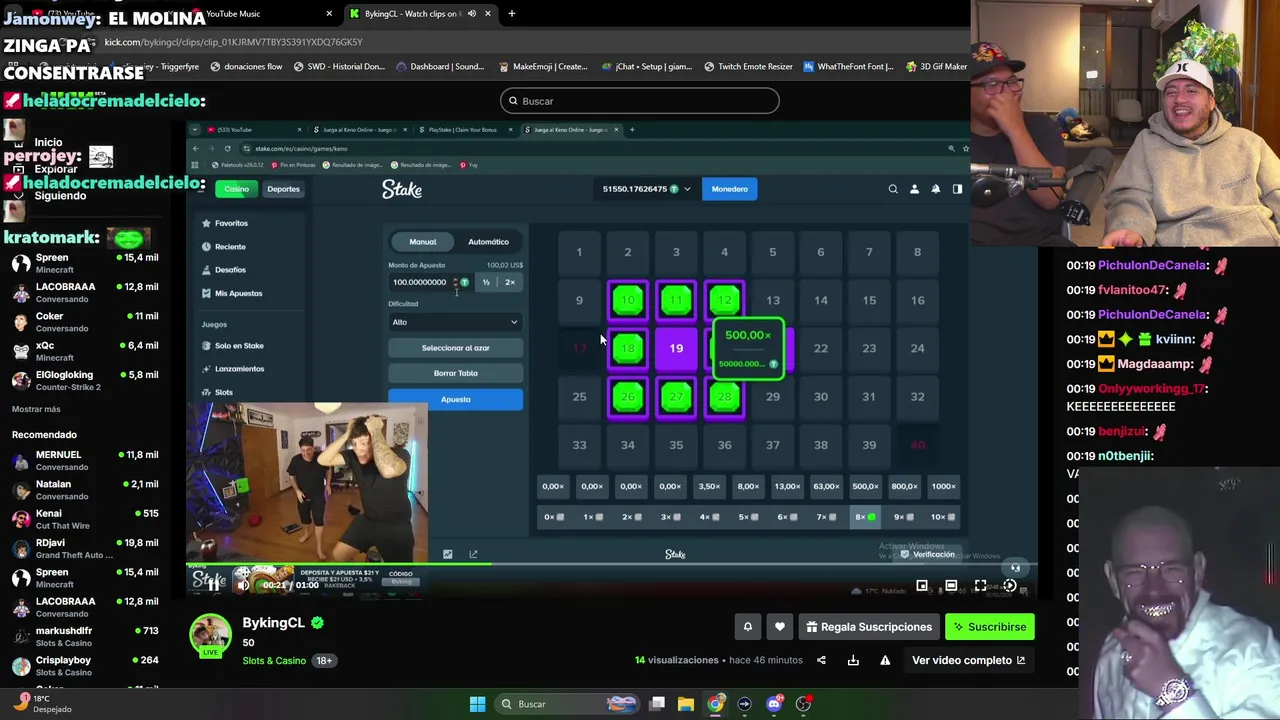Click the green Suscribirse button
Screen dimensions: 1280x720
point(990,627)
